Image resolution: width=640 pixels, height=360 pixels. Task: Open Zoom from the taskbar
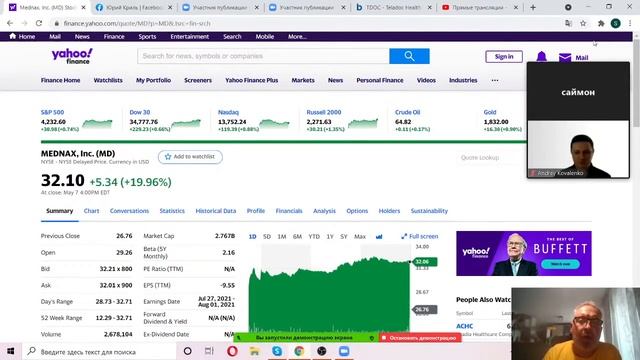point(344,351)
